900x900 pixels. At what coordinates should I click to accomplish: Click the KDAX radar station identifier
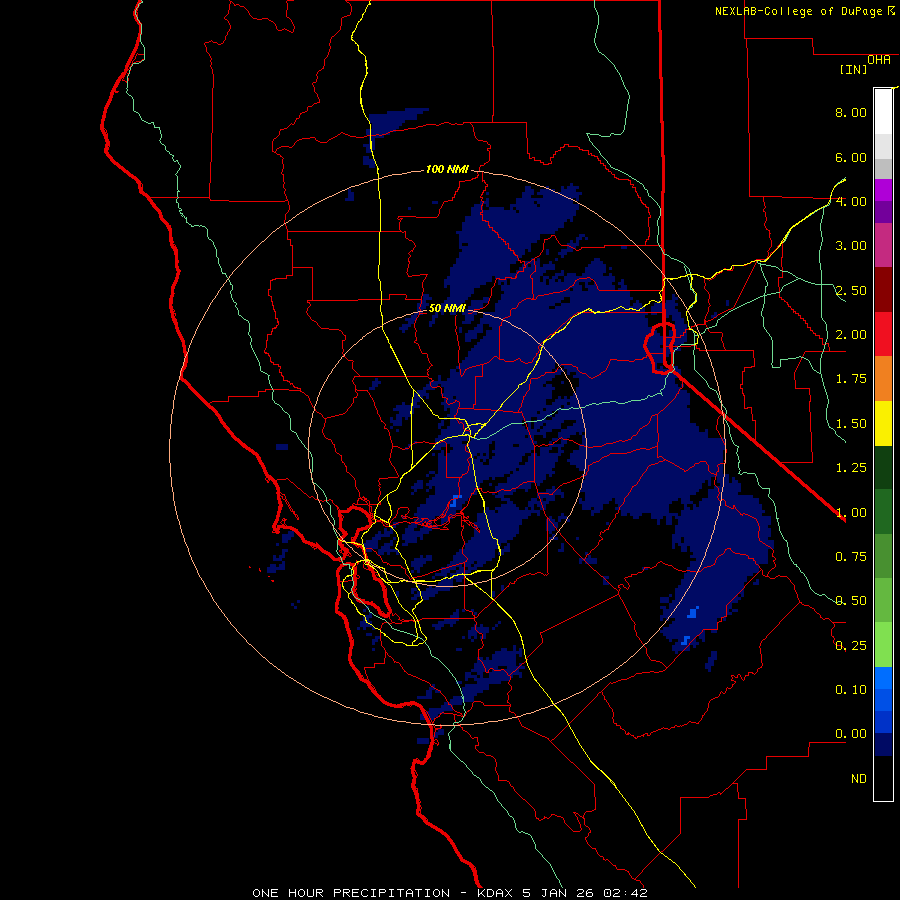(x=496, y=893)
